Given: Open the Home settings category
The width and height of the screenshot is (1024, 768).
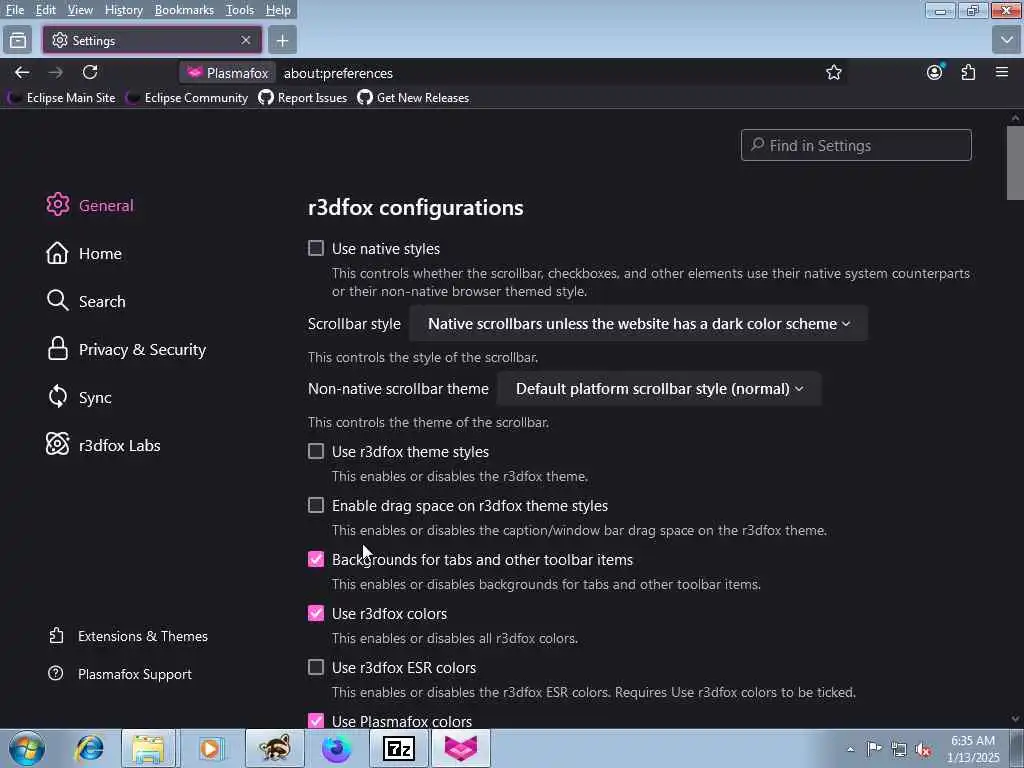Looking at the screenshot, I should 84,253.
